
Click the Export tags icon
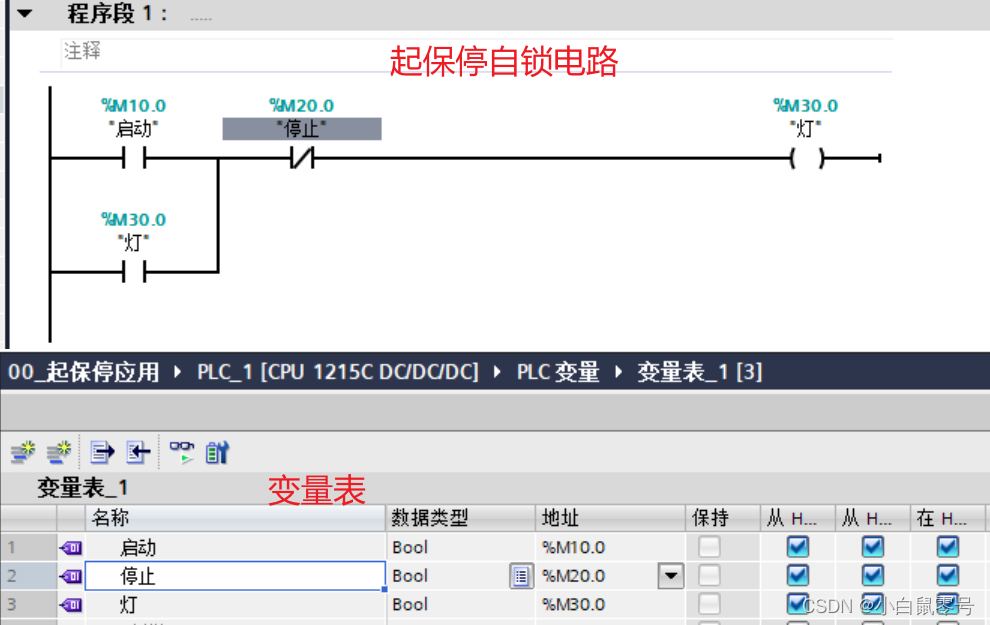click(102, 452)
